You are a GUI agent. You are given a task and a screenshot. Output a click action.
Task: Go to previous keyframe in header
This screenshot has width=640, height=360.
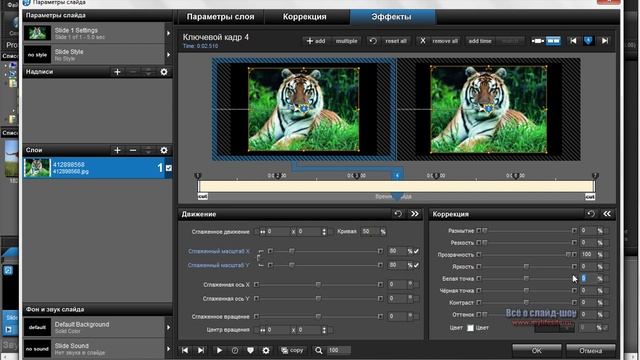point(573,41)
